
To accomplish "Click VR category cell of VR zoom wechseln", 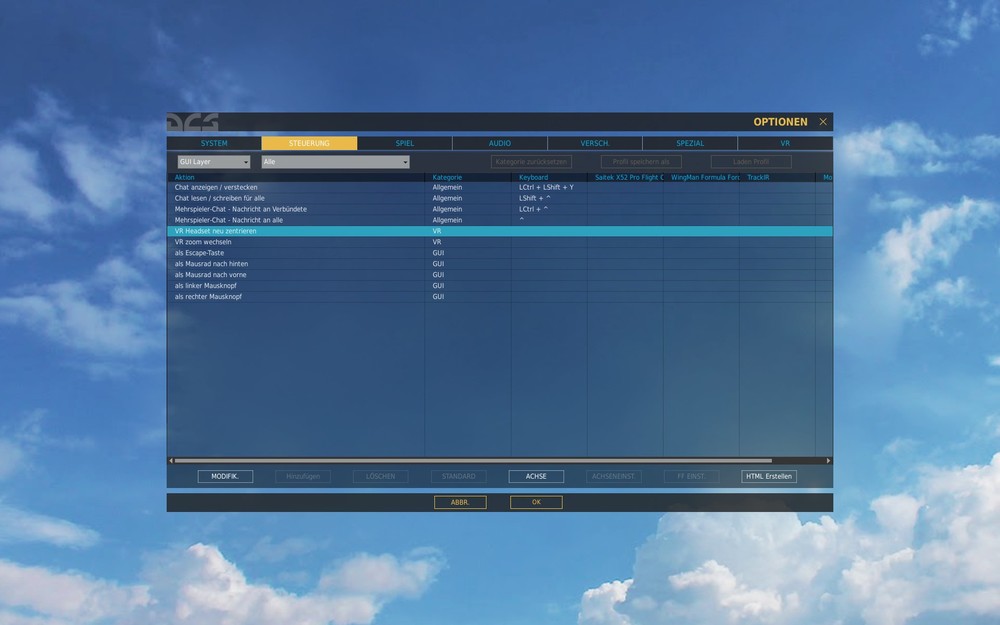I will pos(468,242).
